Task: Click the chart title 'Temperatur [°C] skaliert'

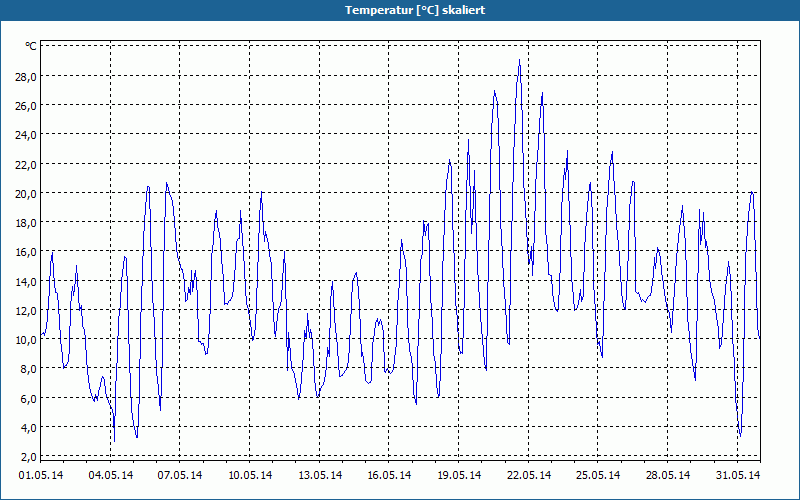Action: tap(415, 10)
